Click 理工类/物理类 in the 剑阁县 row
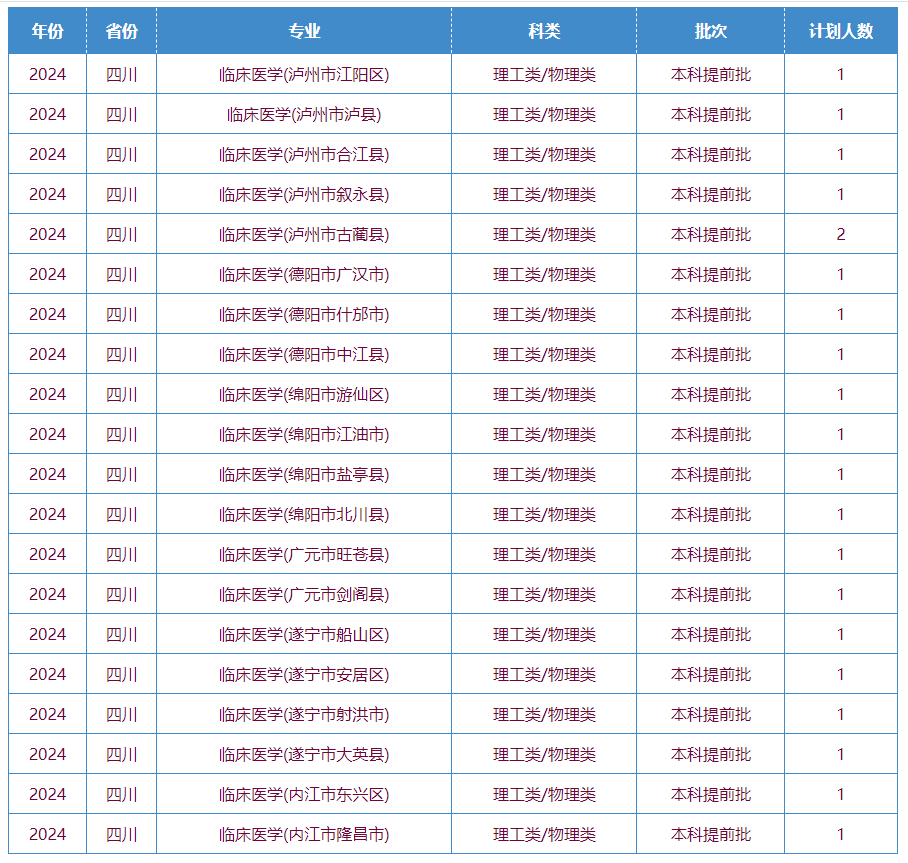 pos(544,594)
